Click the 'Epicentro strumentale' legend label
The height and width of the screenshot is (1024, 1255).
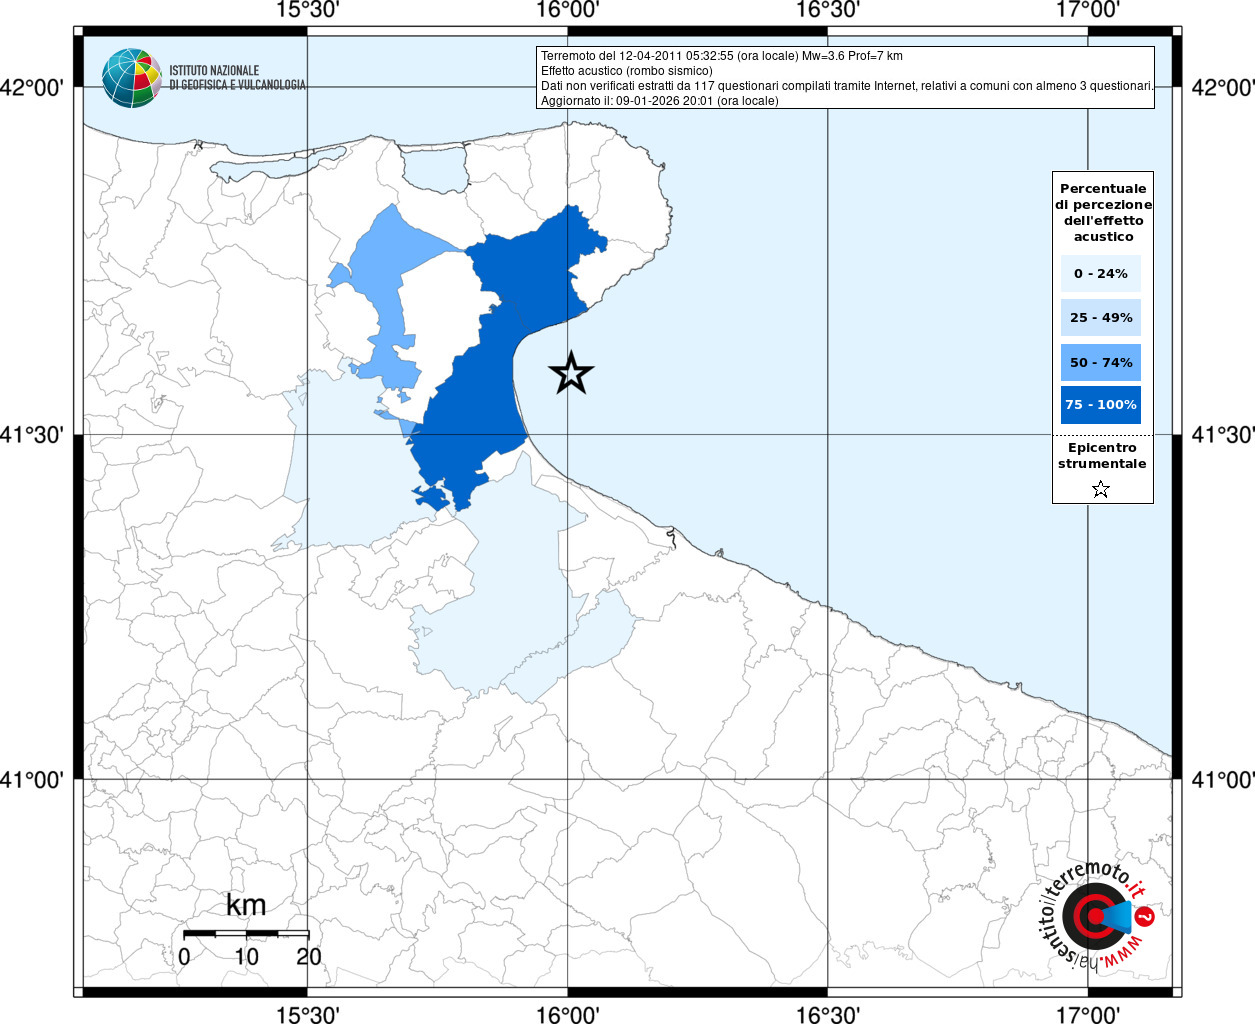click(x=1102, y=456)
